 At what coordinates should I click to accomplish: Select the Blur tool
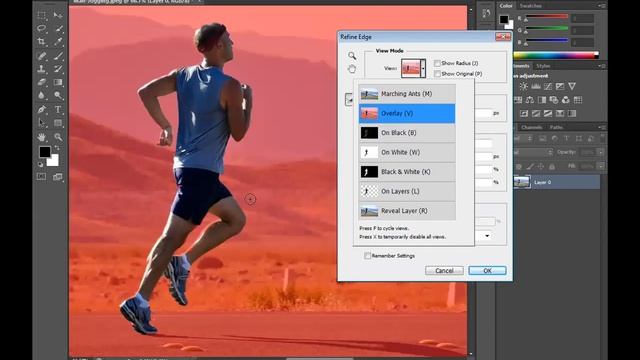tap(42, 95)
